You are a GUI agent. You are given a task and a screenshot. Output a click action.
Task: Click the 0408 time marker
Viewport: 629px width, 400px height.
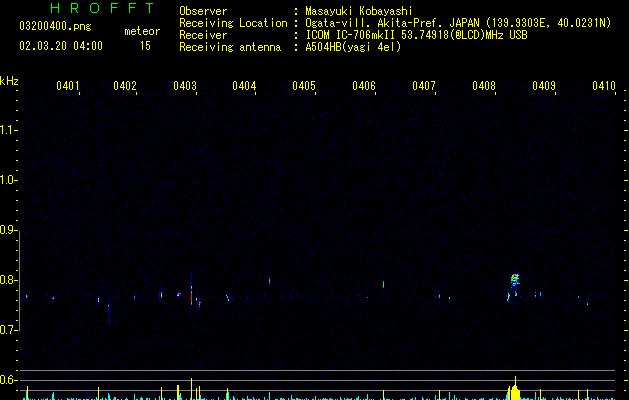[484, 86]
